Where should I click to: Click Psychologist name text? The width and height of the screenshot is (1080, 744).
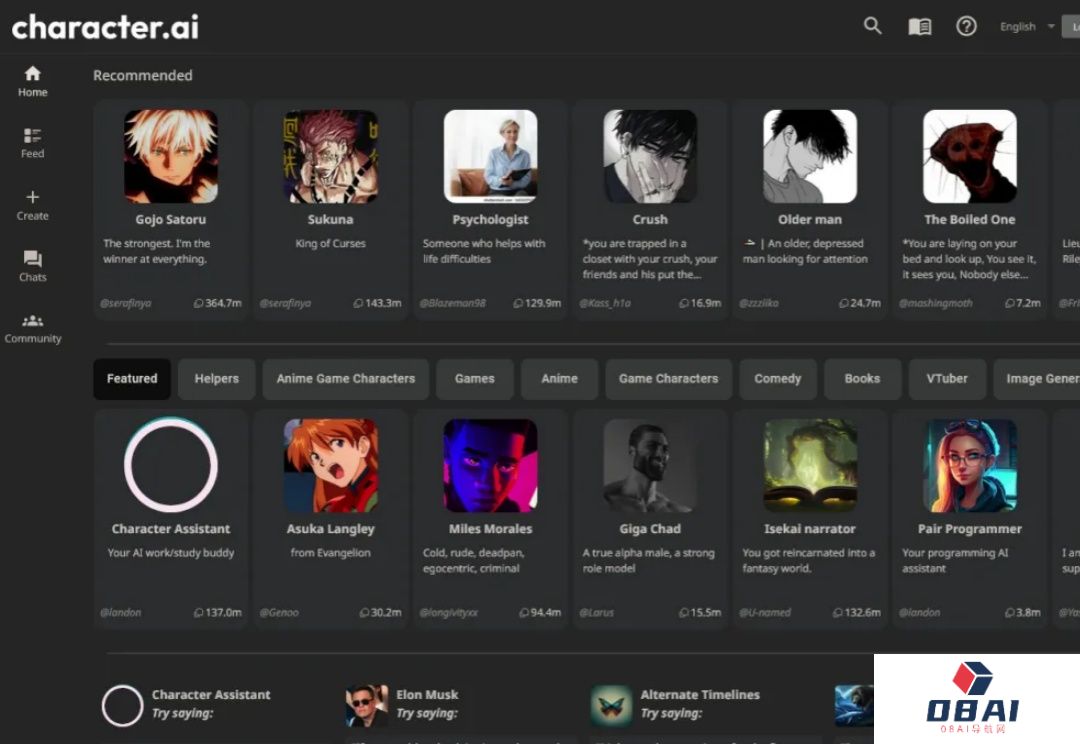click(x=490, y=220)
